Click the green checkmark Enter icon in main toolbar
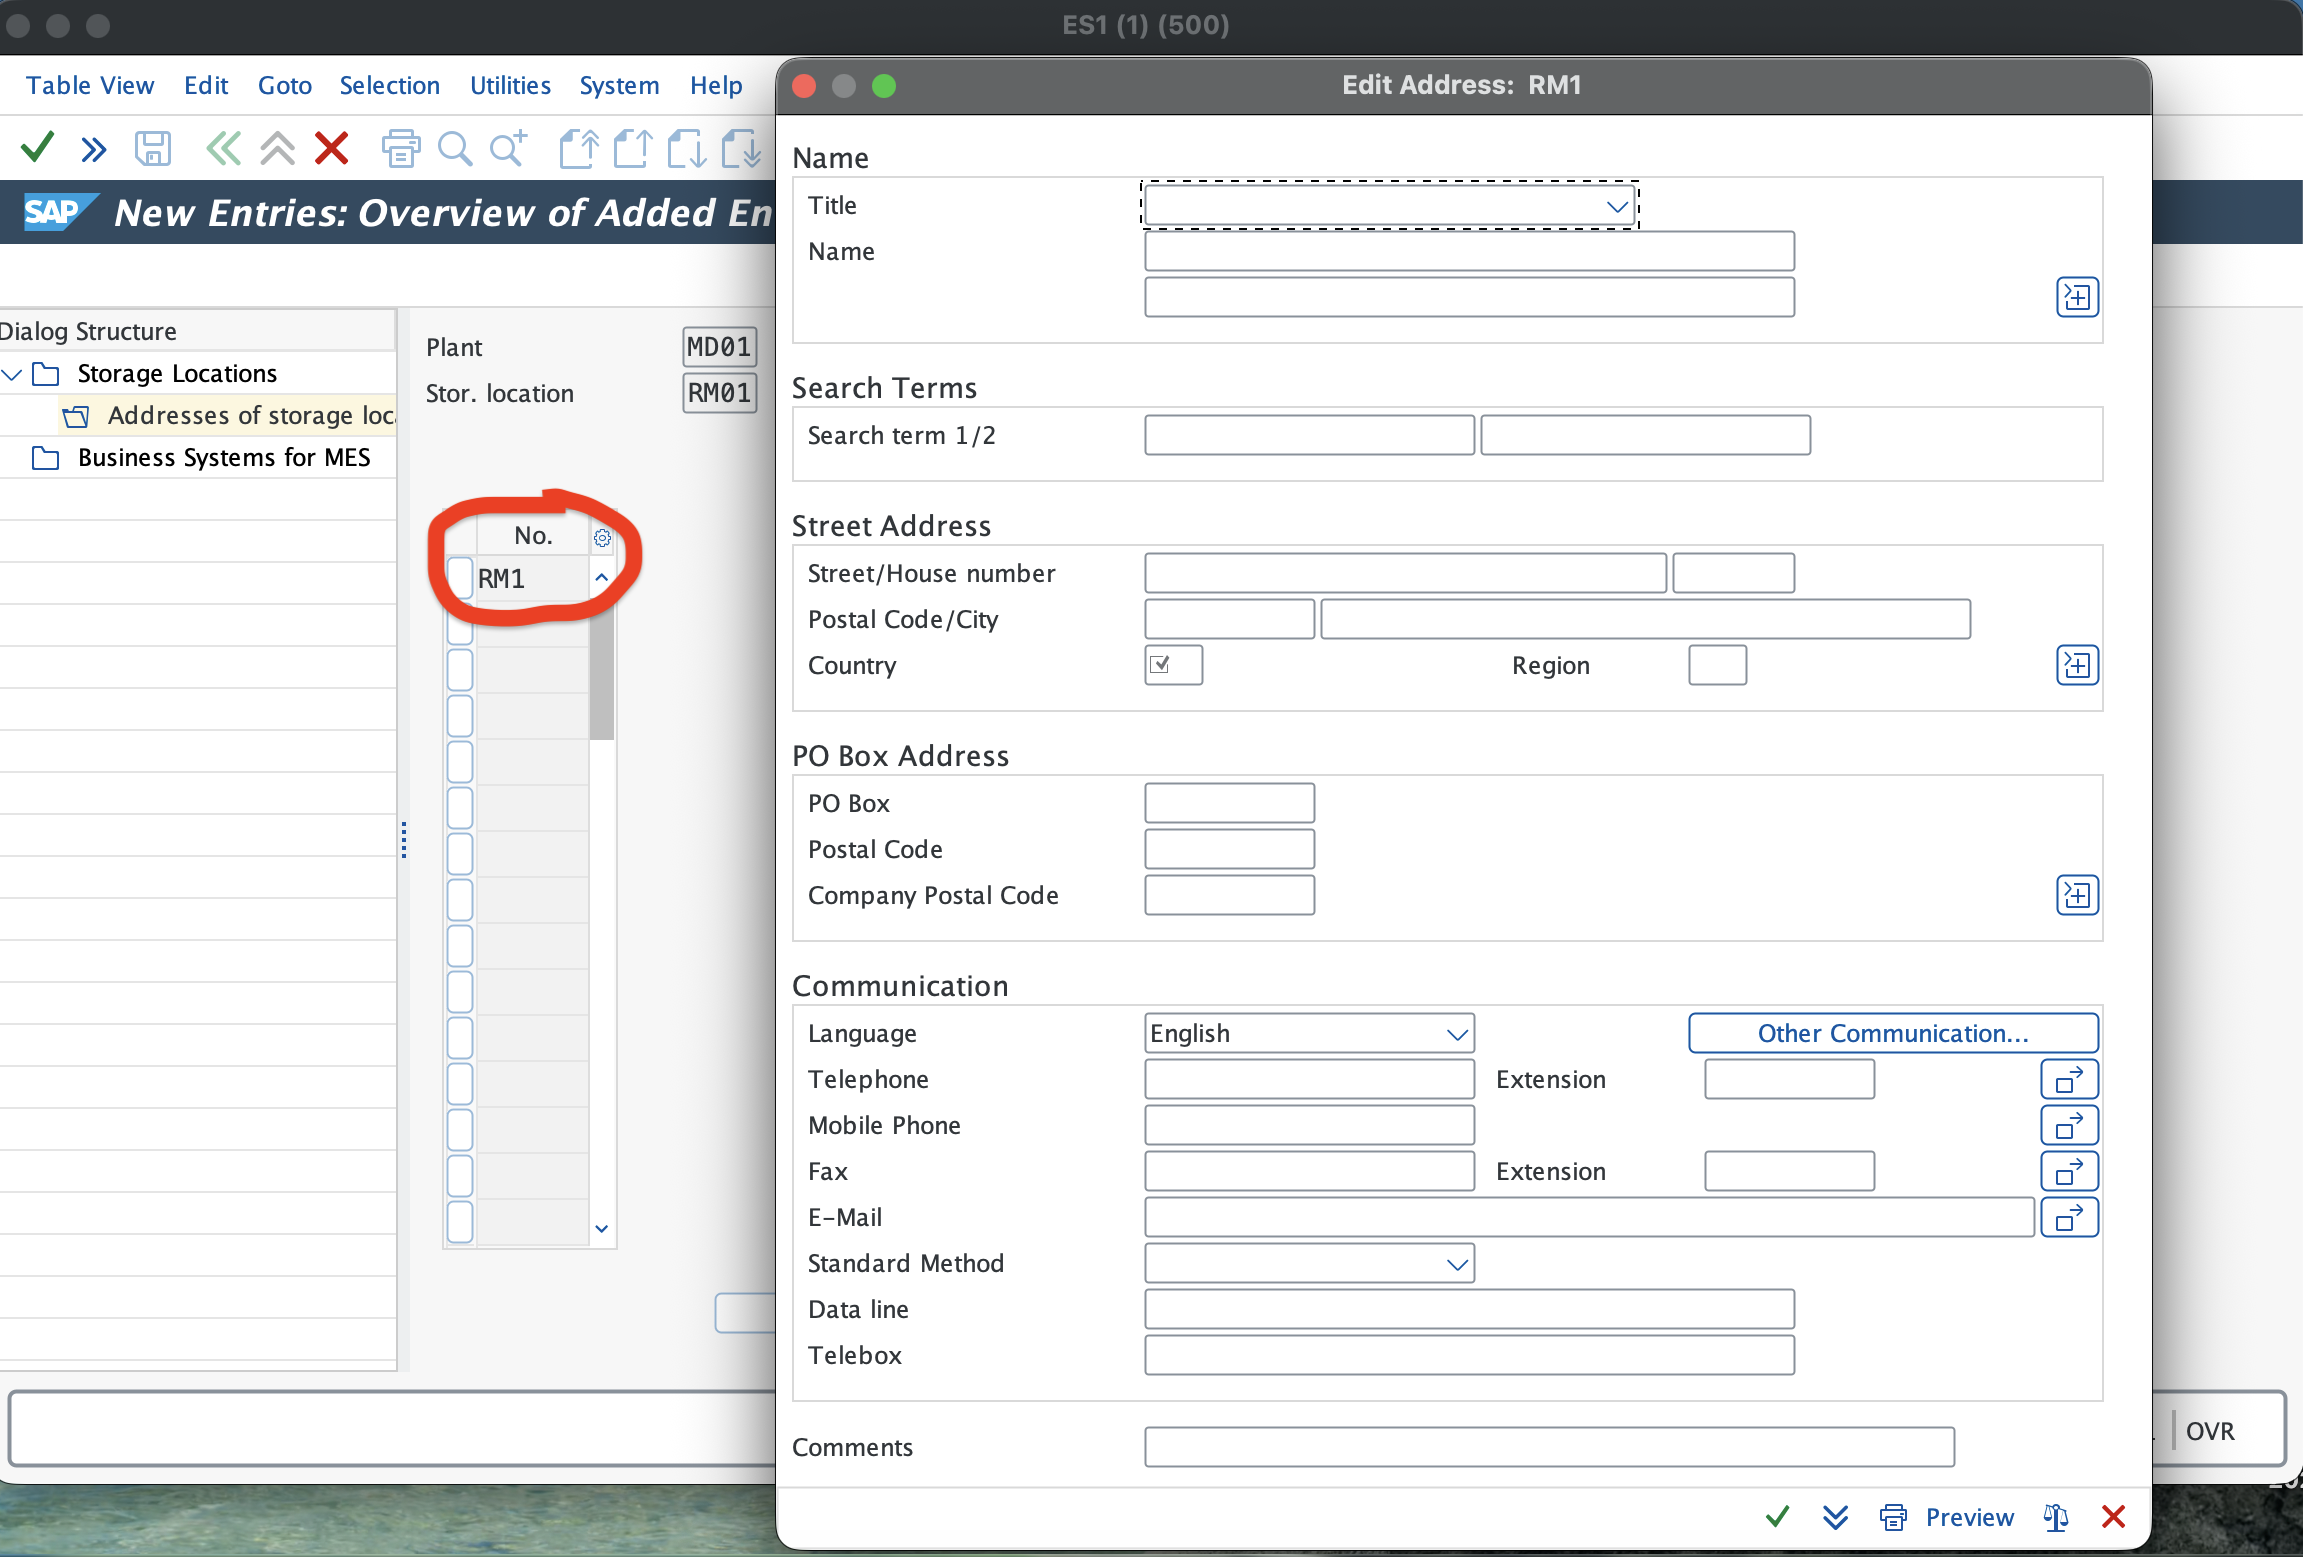The height and width of the screenshot is (1557, 2303). click(x=37, y=148)
